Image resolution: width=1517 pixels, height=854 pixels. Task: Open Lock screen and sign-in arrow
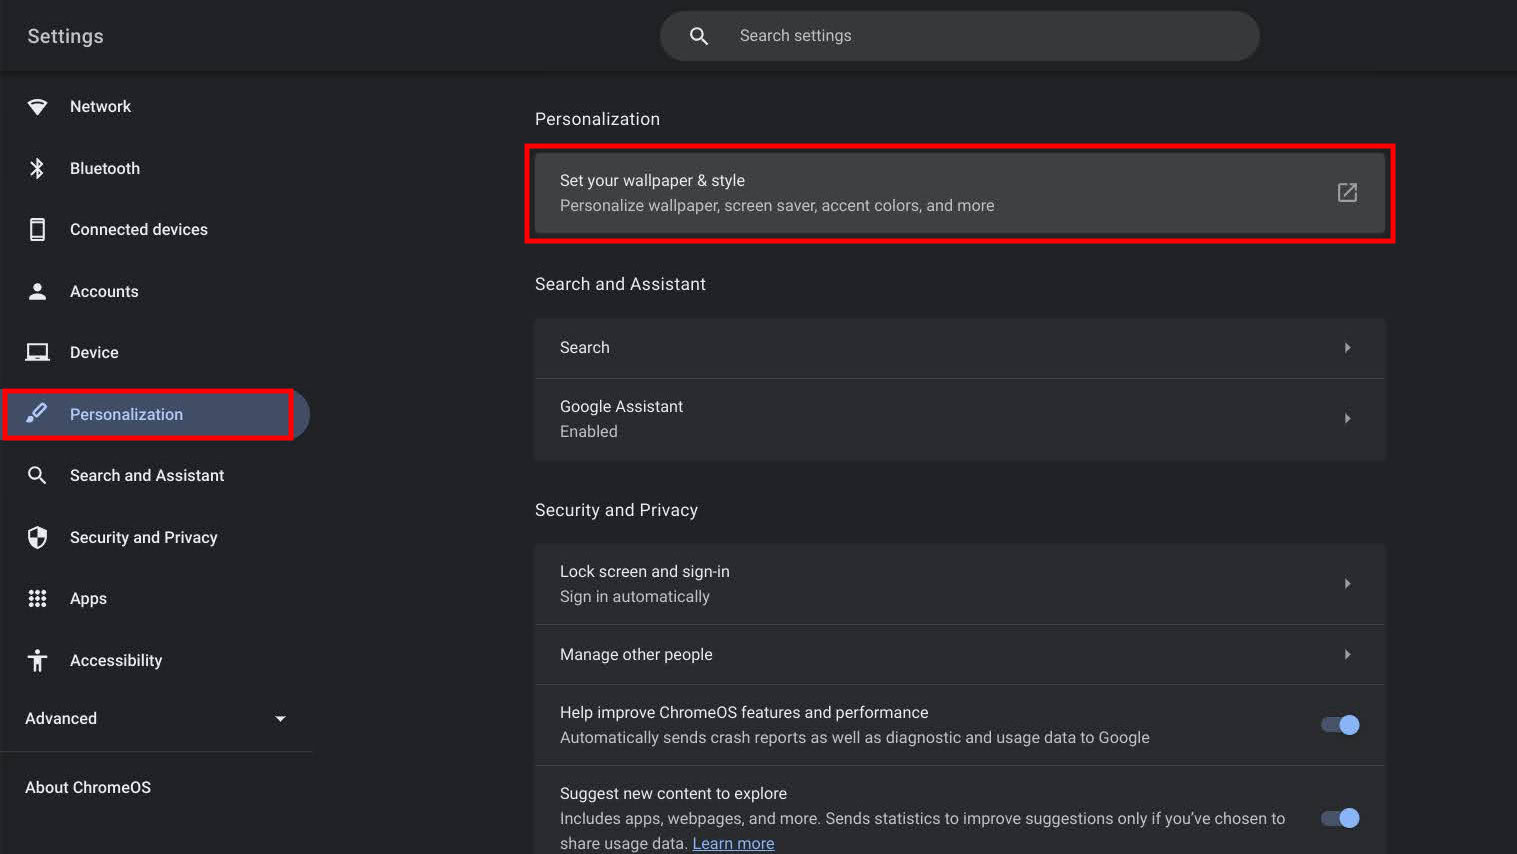[1347, 584]
